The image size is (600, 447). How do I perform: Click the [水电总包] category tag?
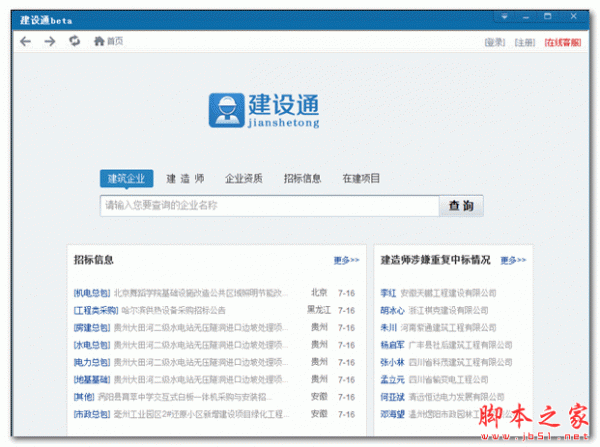point(92,345)
